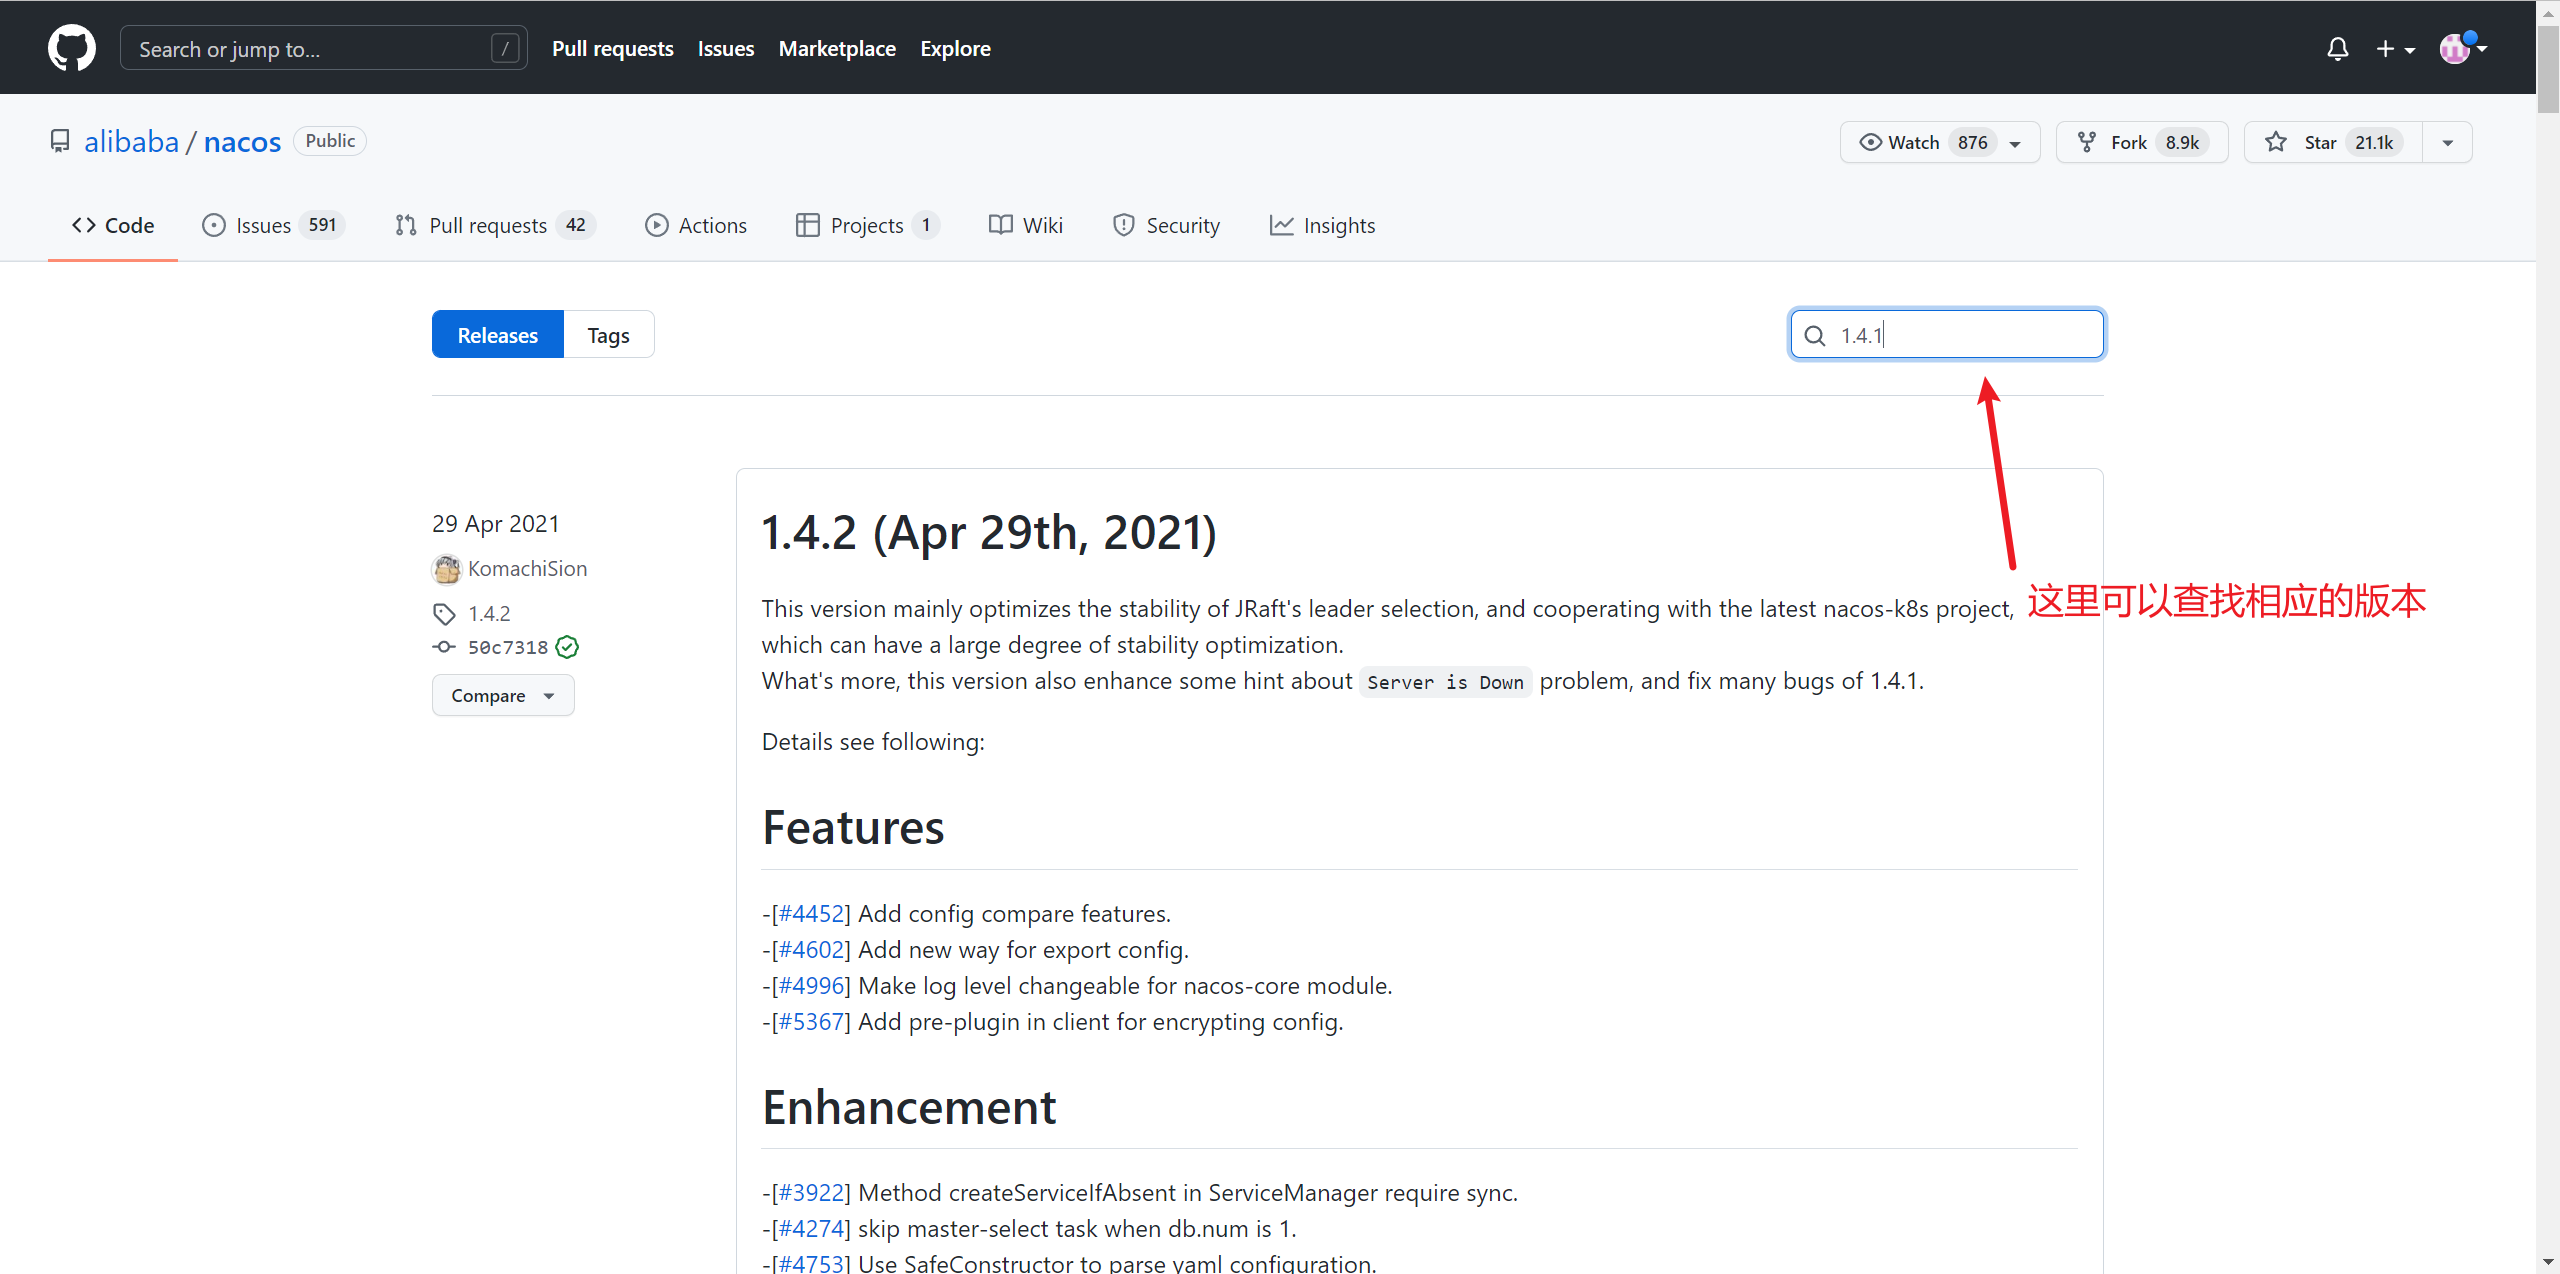The width and height of the screenshot is (2560, 1274).
Task: Click the alibaba owner link
Action: coord(131,141)
